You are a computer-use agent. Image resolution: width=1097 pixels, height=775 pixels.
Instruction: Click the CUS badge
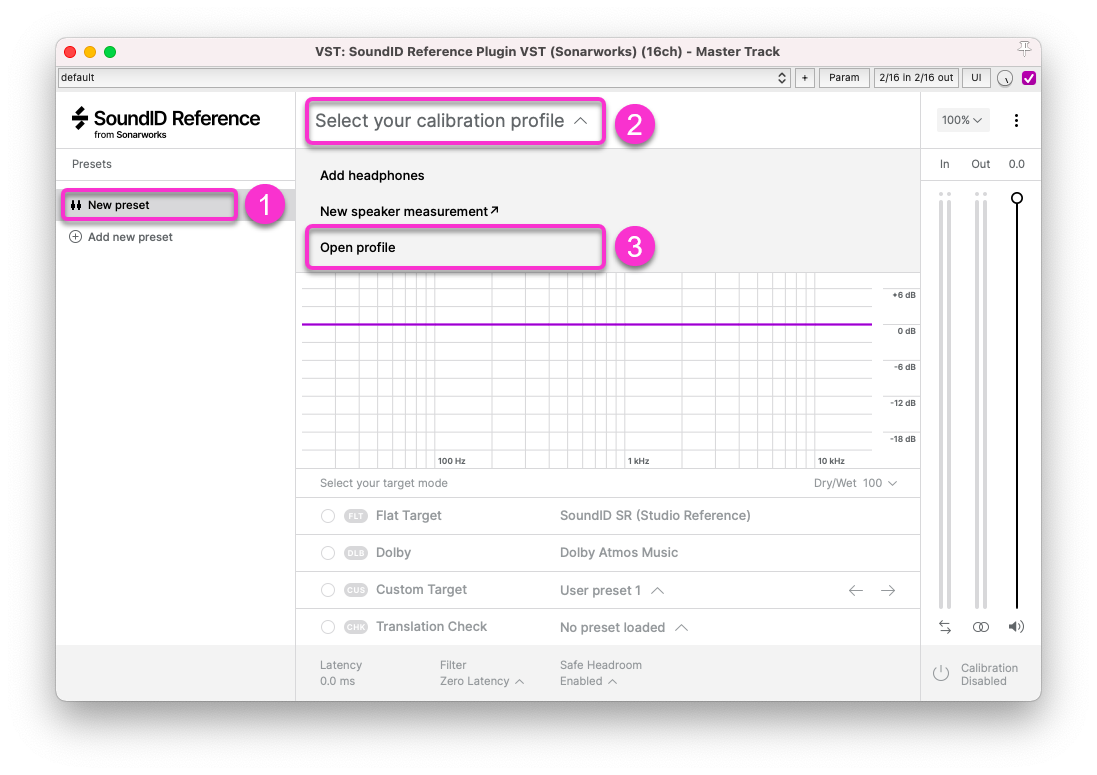(x=355, y=590)
